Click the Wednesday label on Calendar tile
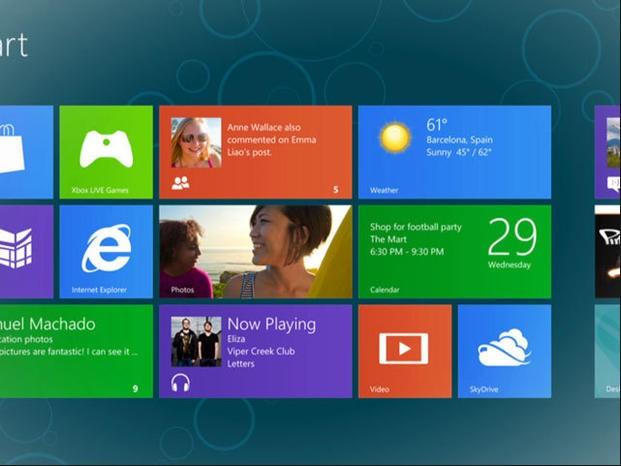 (509, 265)
